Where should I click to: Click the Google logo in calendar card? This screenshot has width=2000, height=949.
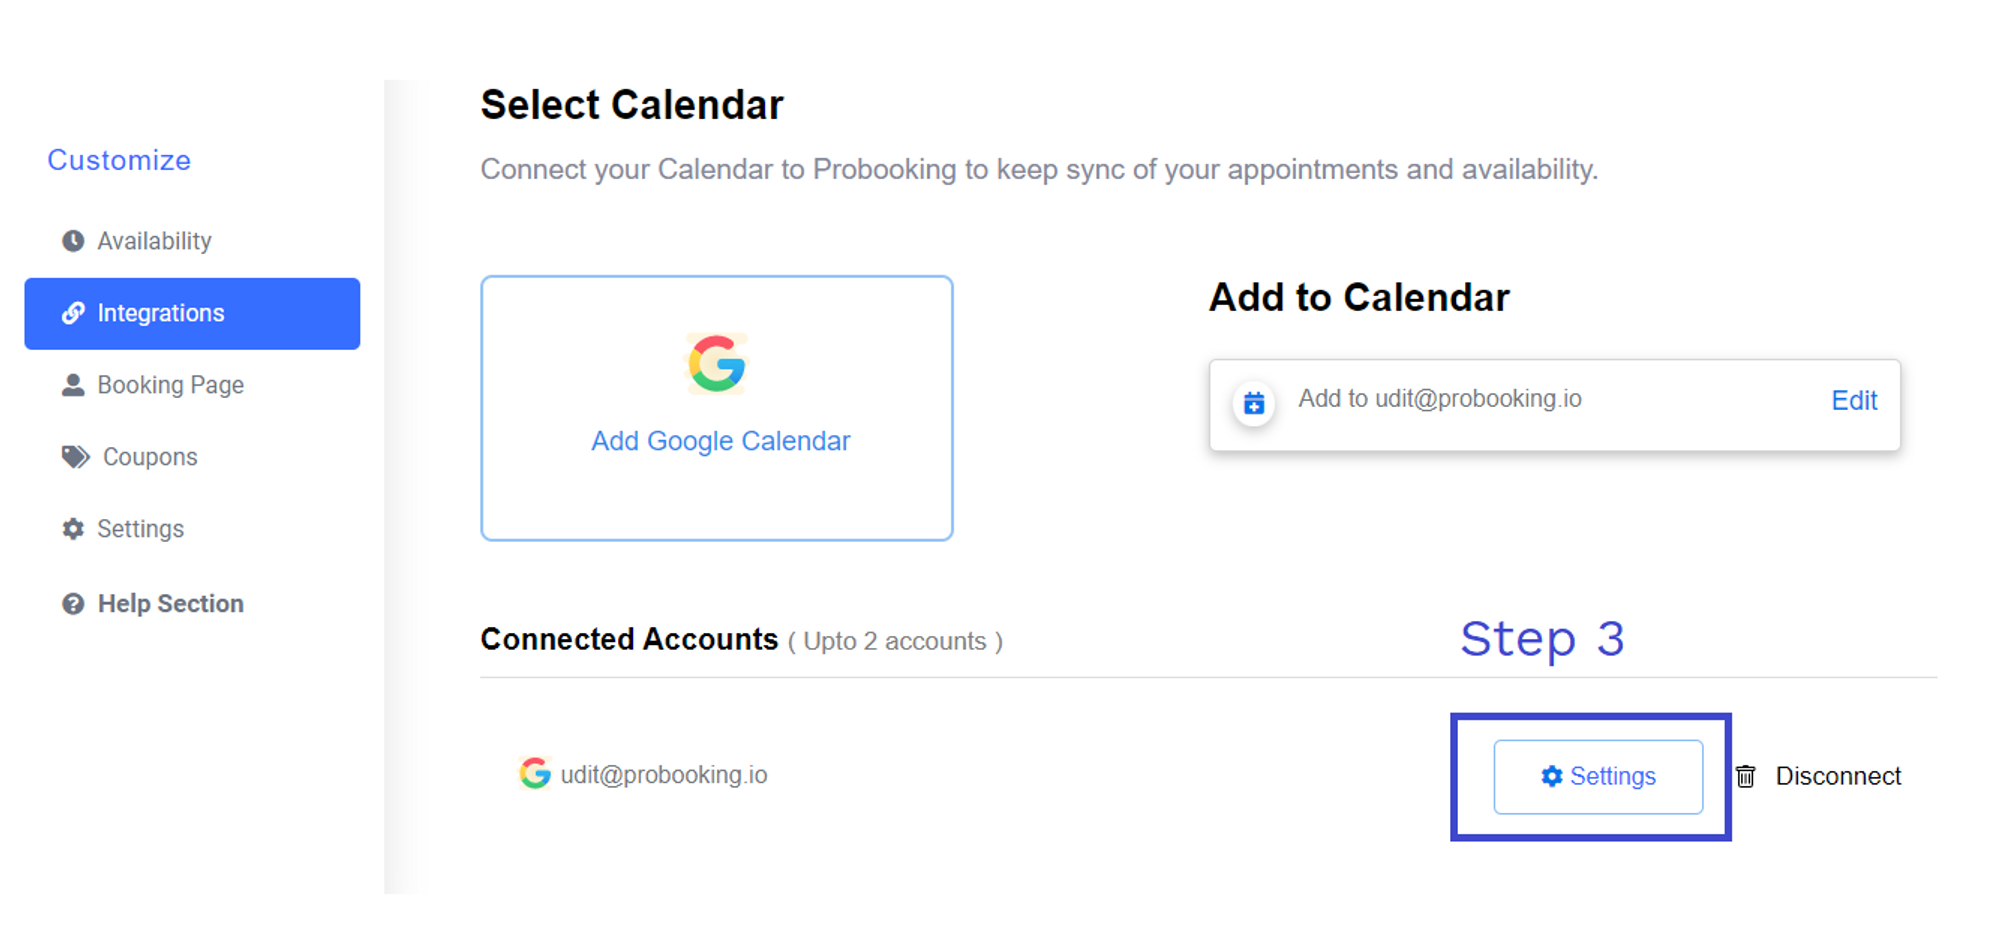(x=717, y=364)
